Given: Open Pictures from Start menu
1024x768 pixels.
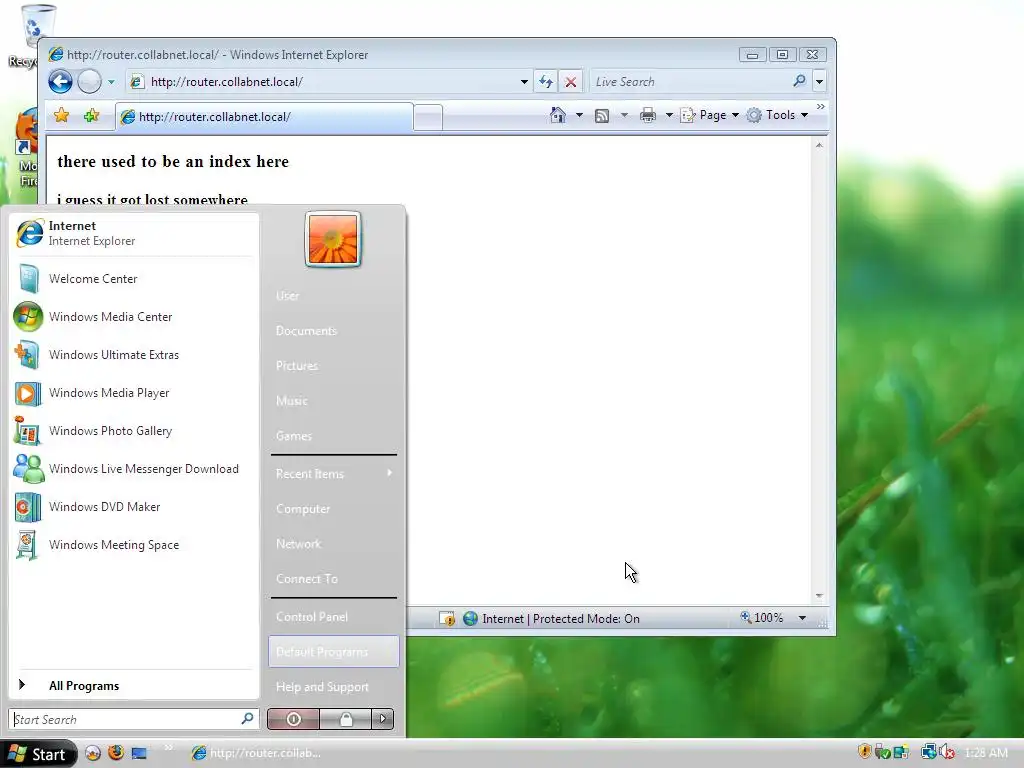Looking at the screenshot, I should (x=333, y=366).
